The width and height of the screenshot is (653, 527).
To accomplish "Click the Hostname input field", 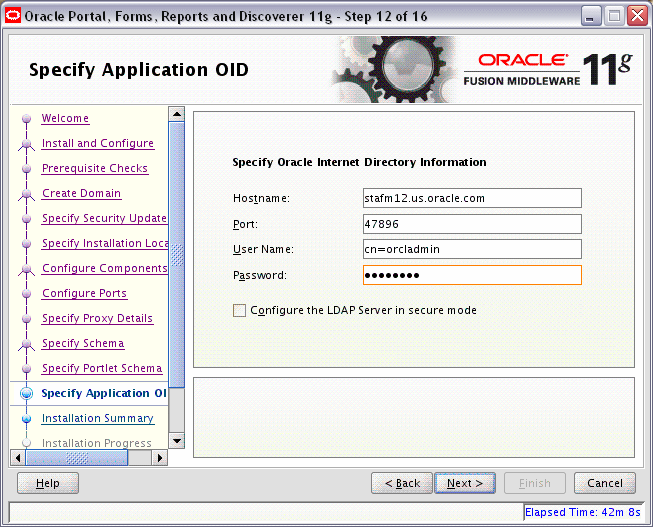I will tap(472, 198).
